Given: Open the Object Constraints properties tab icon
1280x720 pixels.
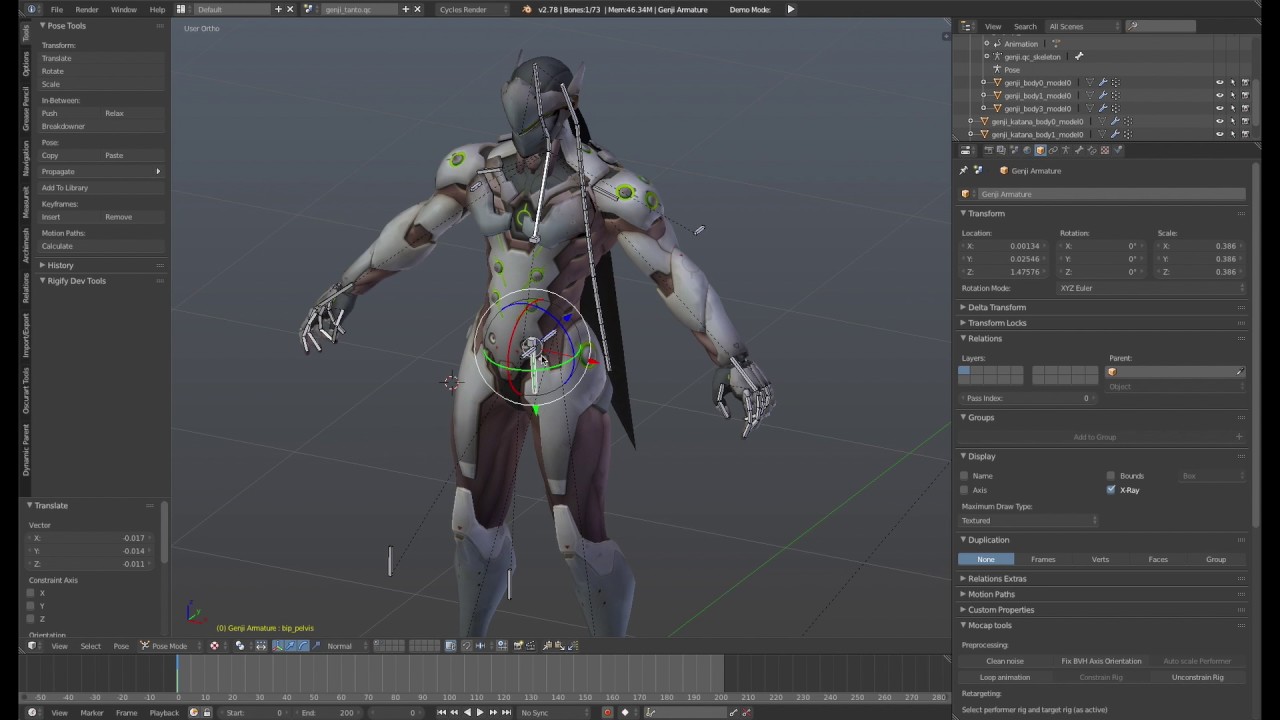Looking at the screenshot, I should pos(1053,150).
